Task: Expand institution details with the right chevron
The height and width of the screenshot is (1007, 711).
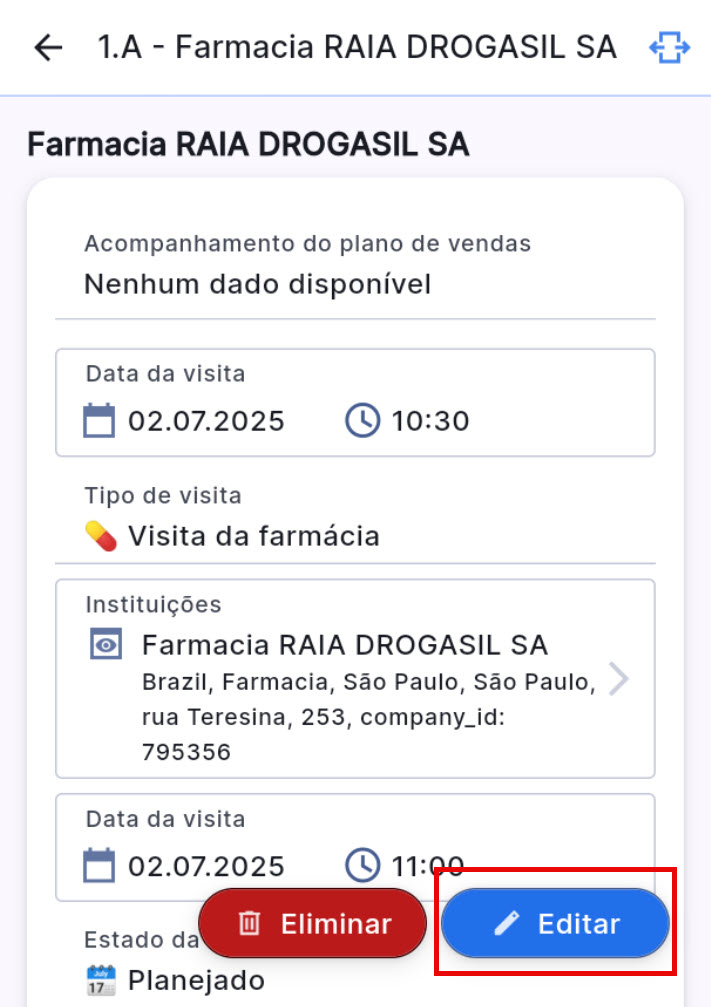Action: (x=619, y=679)
